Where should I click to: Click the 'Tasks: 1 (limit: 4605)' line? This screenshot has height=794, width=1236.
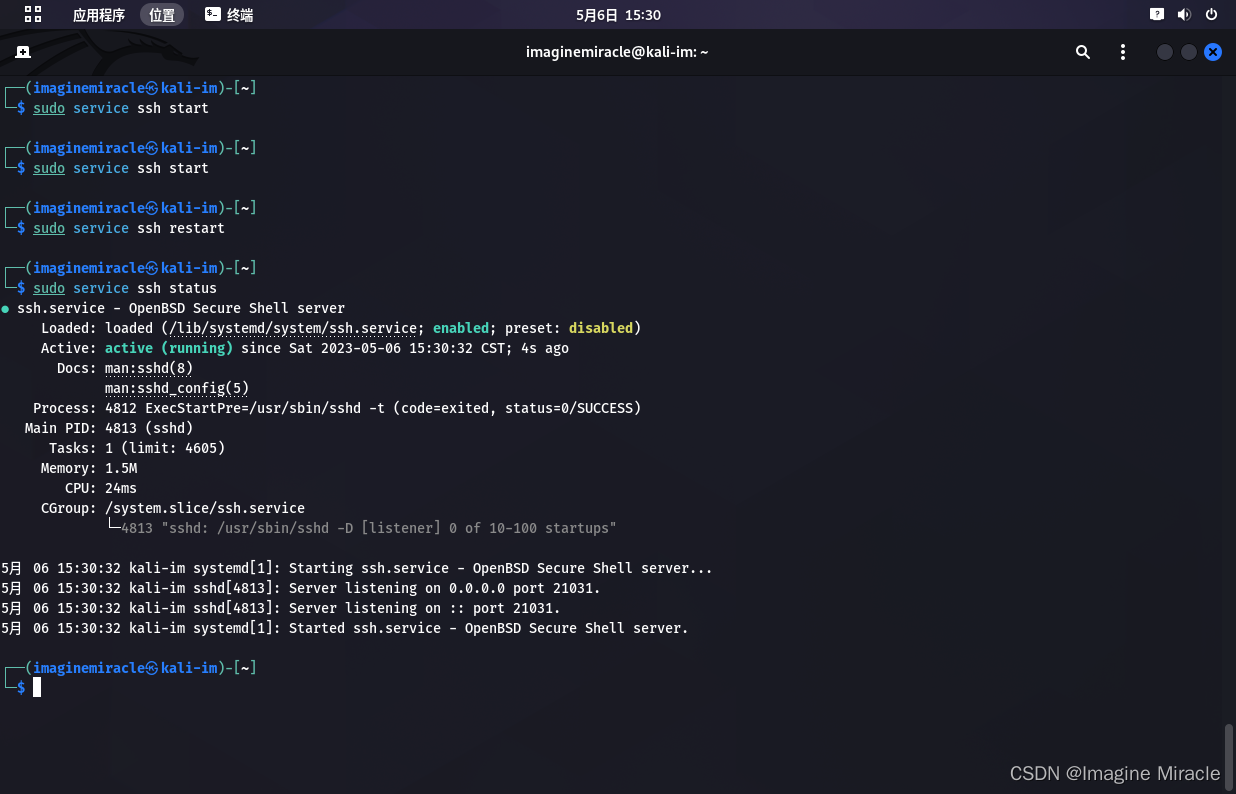[x=137, y=448]
